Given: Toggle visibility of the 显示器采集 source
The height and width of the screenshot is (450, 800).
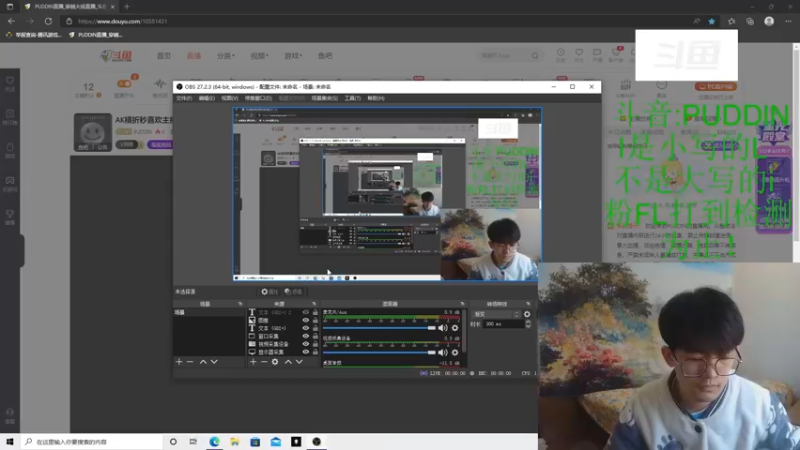Looking at the screenshot, I should click(306, 352).
